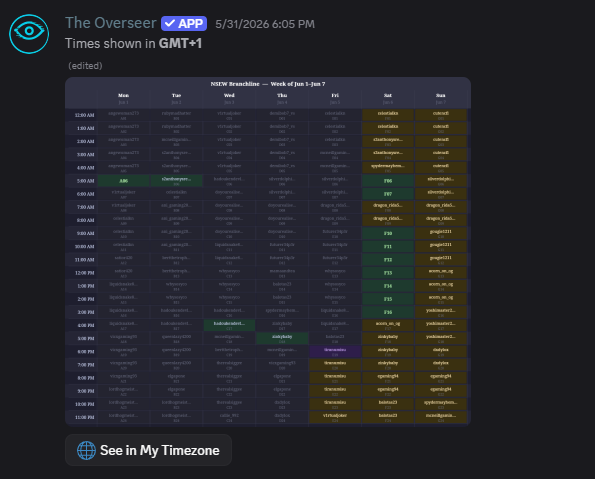The width and height of the screenshot is (595, 479).
Task: Click the globe icon on the timezone button
Action: pyautogui.click(x=87, y=451)
